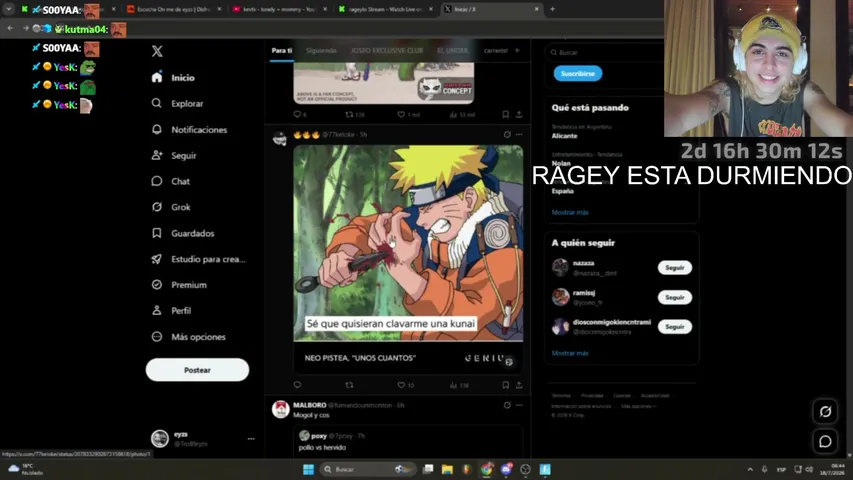Open more options on the MALBORO post
853x480 pixels.
pos(519,405)
